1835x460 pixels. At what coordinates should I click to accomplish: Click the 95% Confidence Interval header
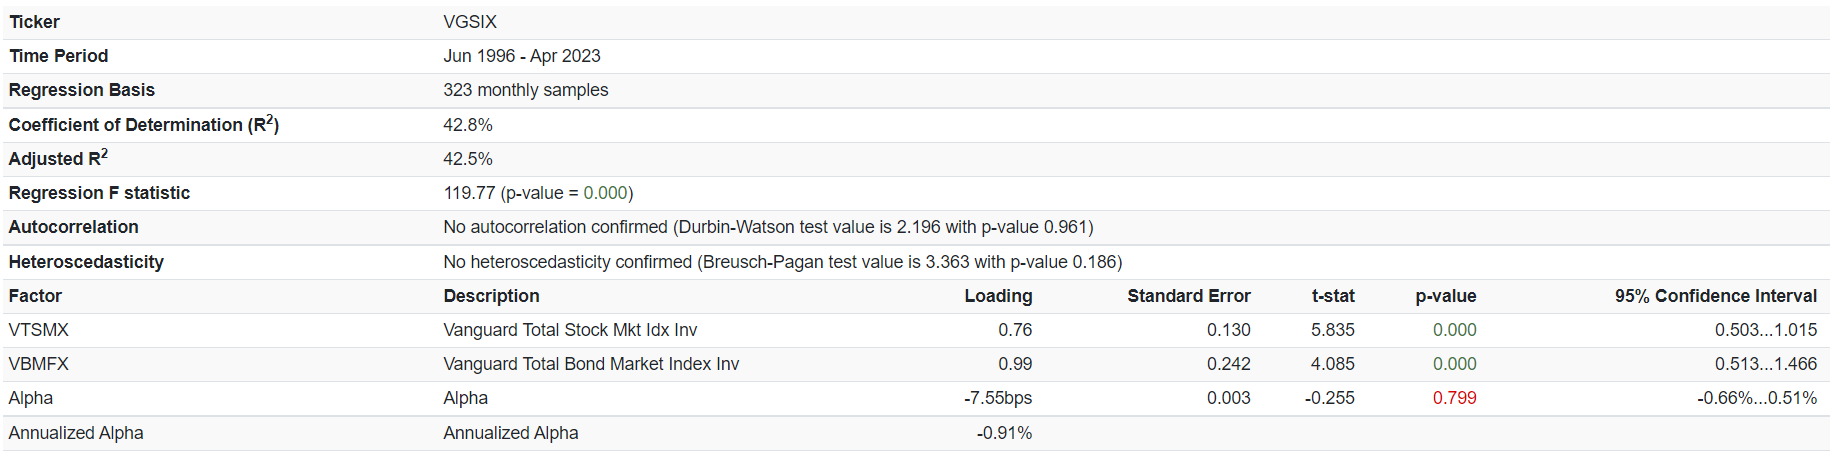coord(1715,296)
